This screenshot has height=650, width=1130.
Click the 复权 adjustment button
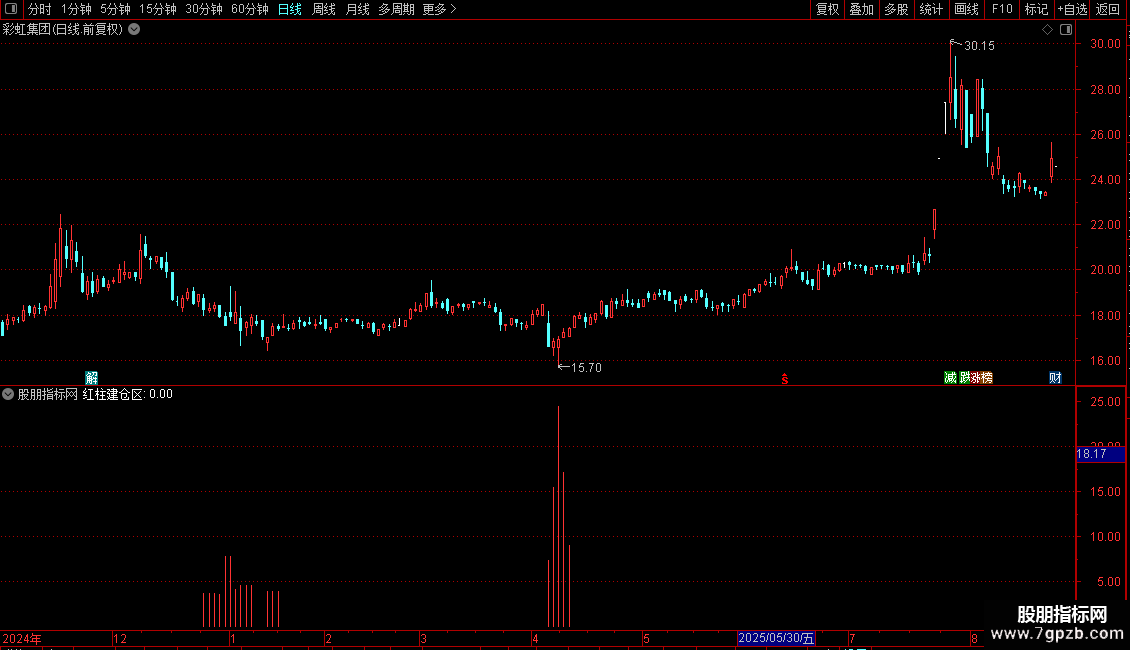(x=827, y=9)
